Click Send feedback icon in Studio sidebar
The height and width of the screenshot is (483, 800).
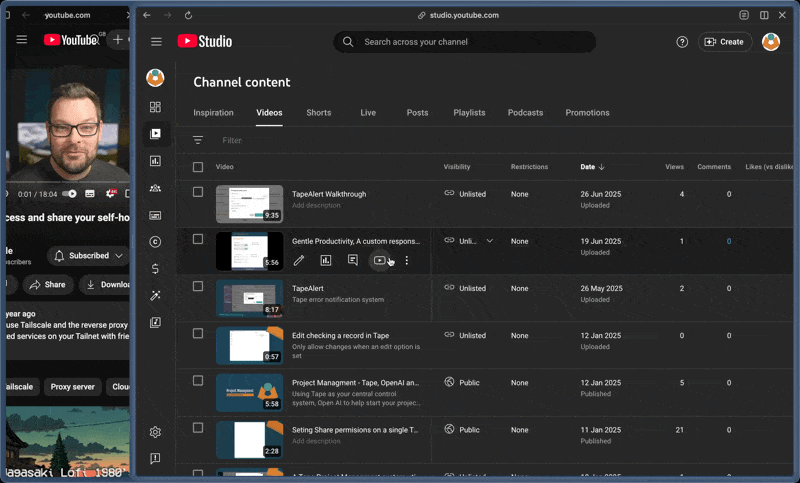click(x=155, y=458)
